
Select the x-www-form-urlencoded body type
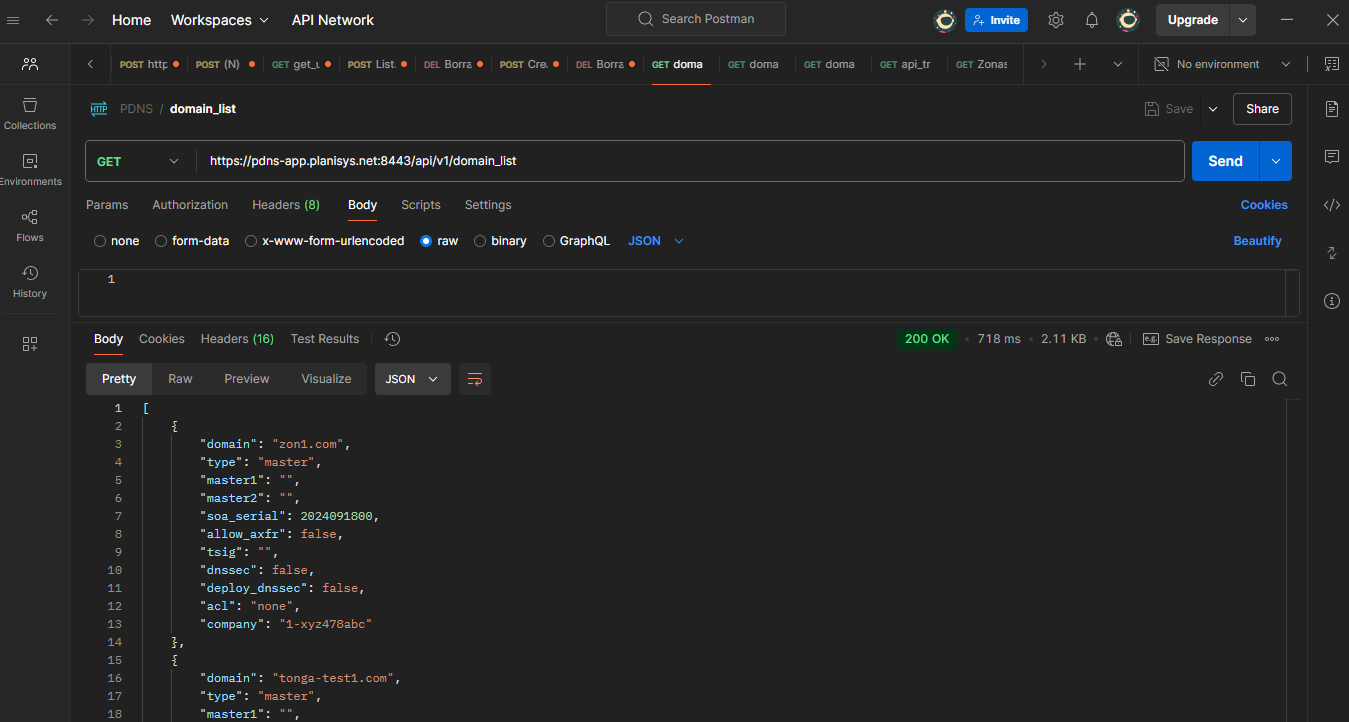coord(251,241)
